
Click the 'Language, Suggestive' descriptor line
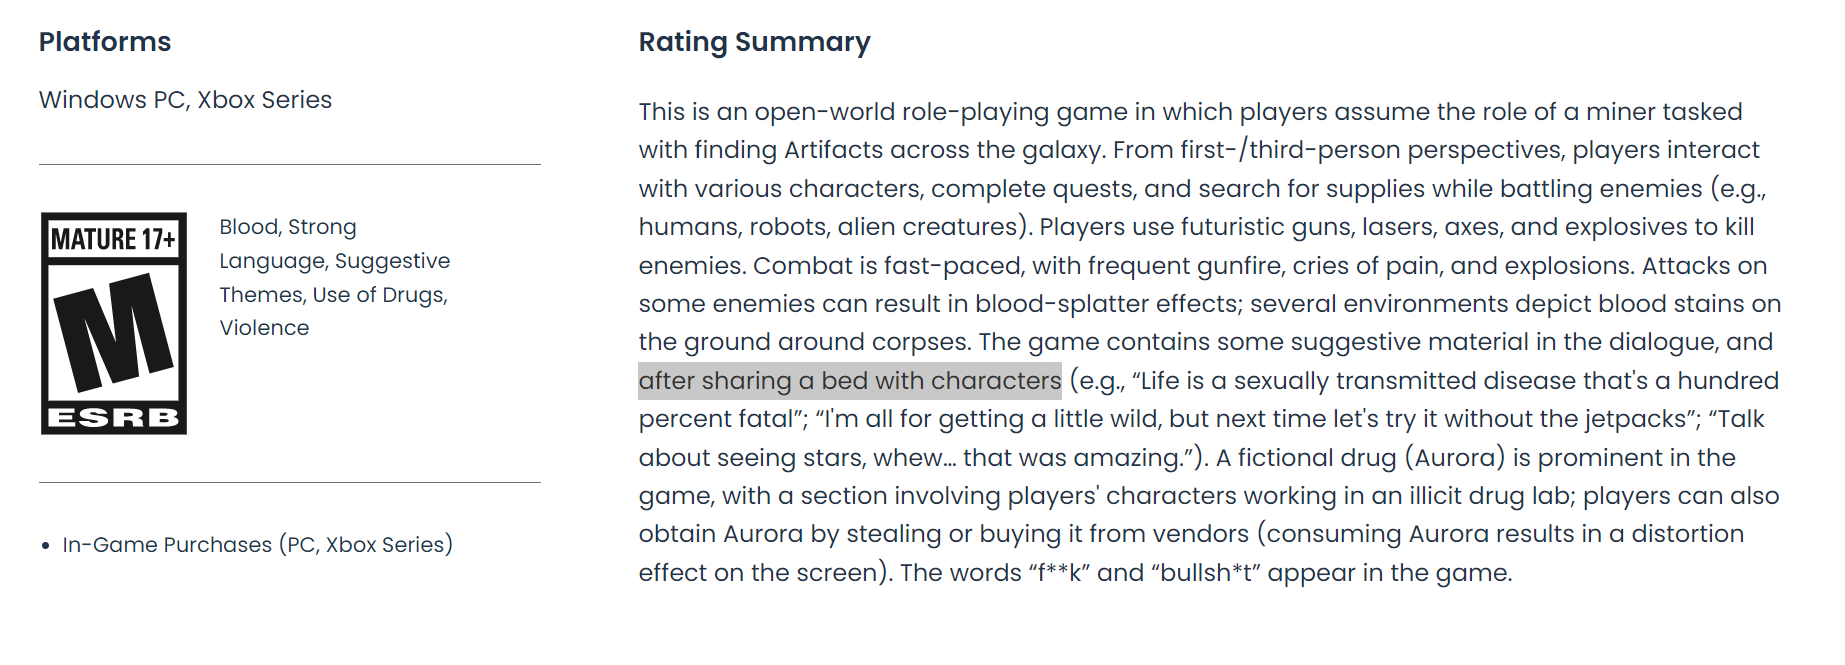(335, 261)
